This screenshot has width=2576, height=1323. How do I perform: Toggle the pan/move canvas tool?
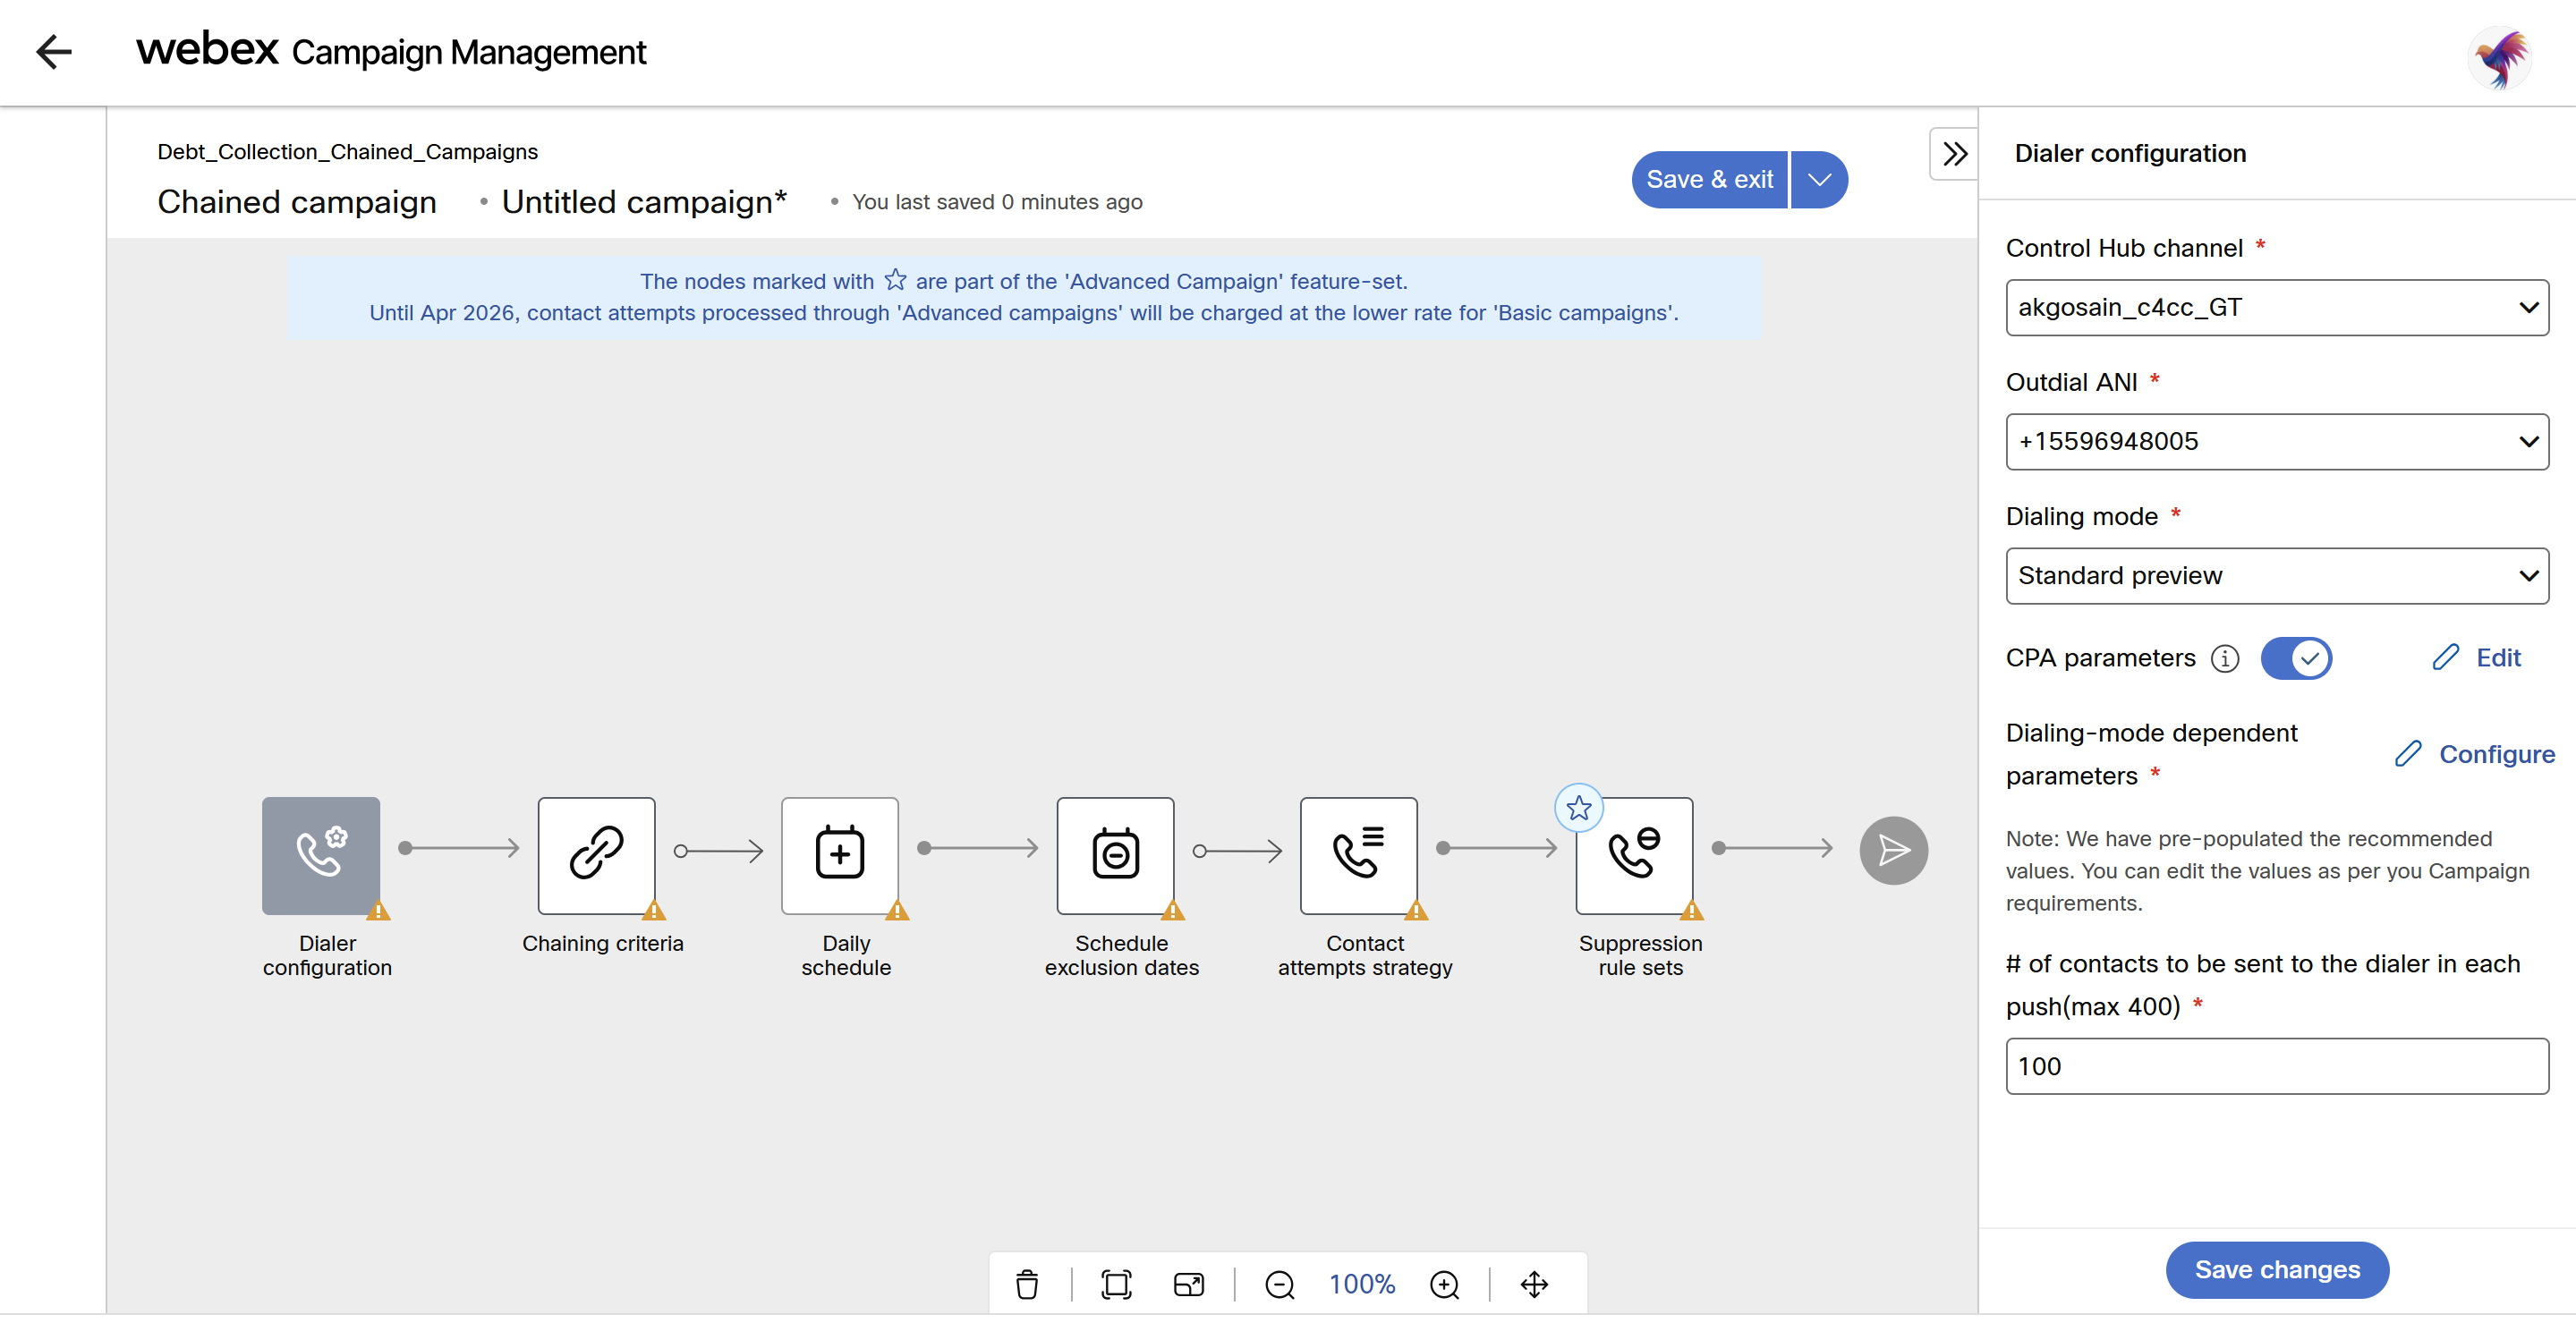[x=1534, y=1283]
